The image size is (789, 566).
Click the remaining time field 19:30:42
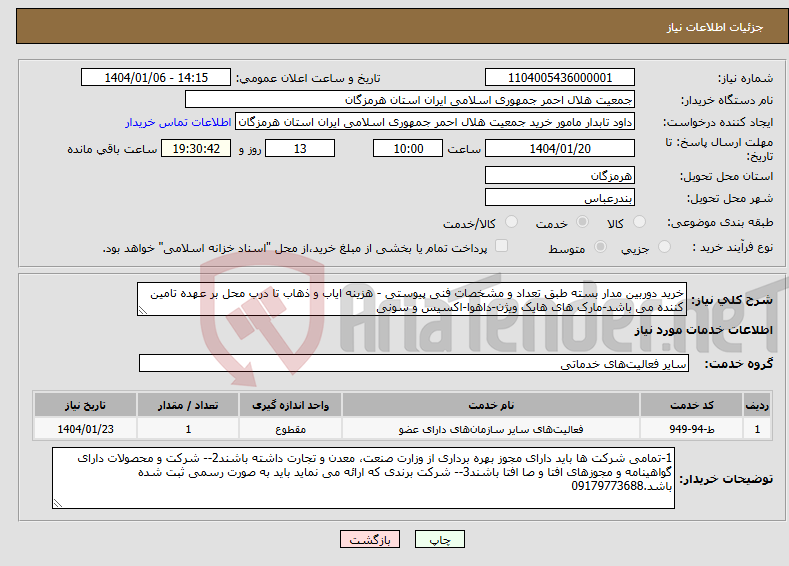coord(196,148)
